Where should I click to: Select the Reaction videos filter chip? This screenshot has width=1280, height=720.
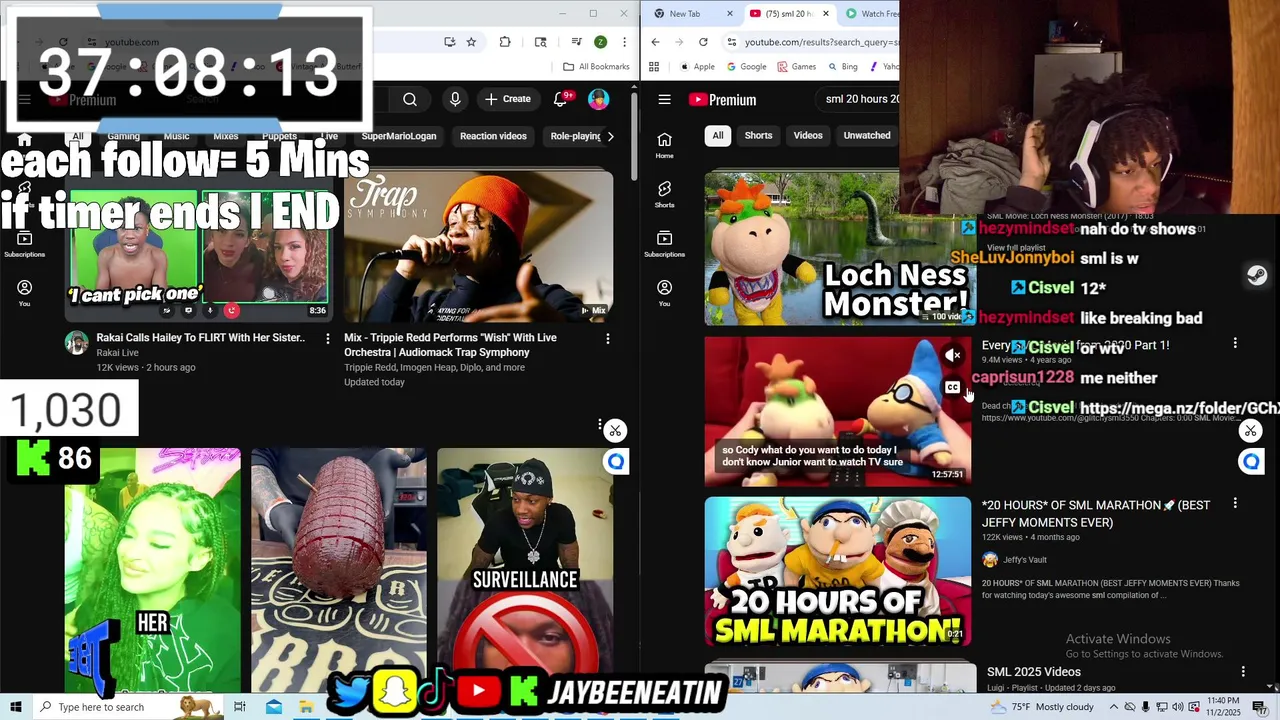[493, 136]
